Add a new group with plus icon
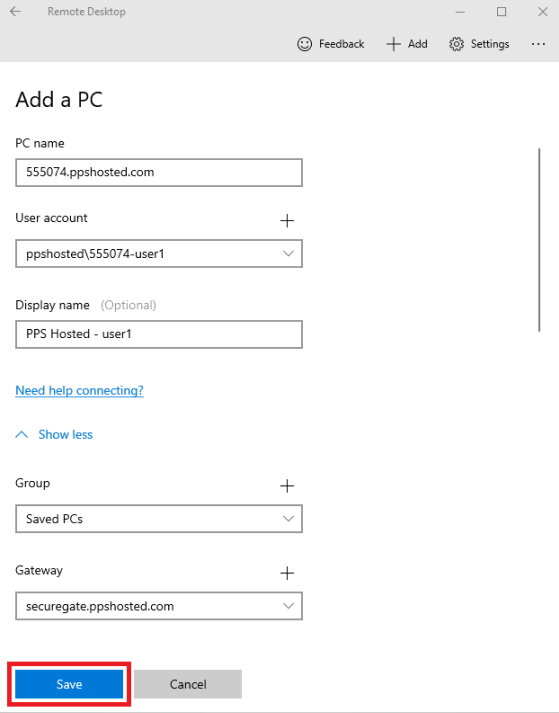 (287, 486)
